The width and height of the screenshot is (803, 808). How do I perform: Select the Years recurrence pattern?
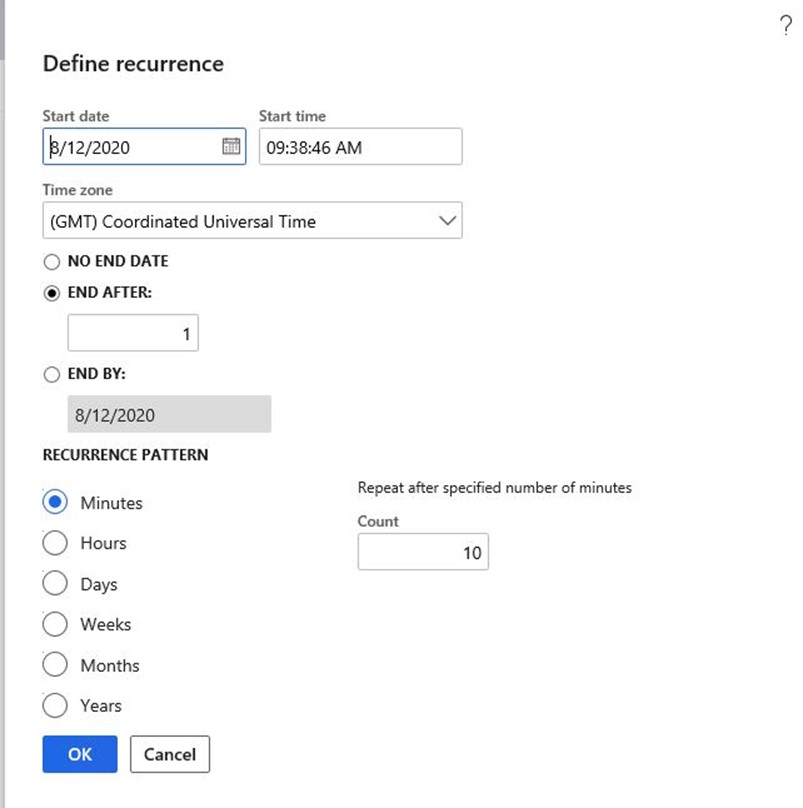point(55,705)
